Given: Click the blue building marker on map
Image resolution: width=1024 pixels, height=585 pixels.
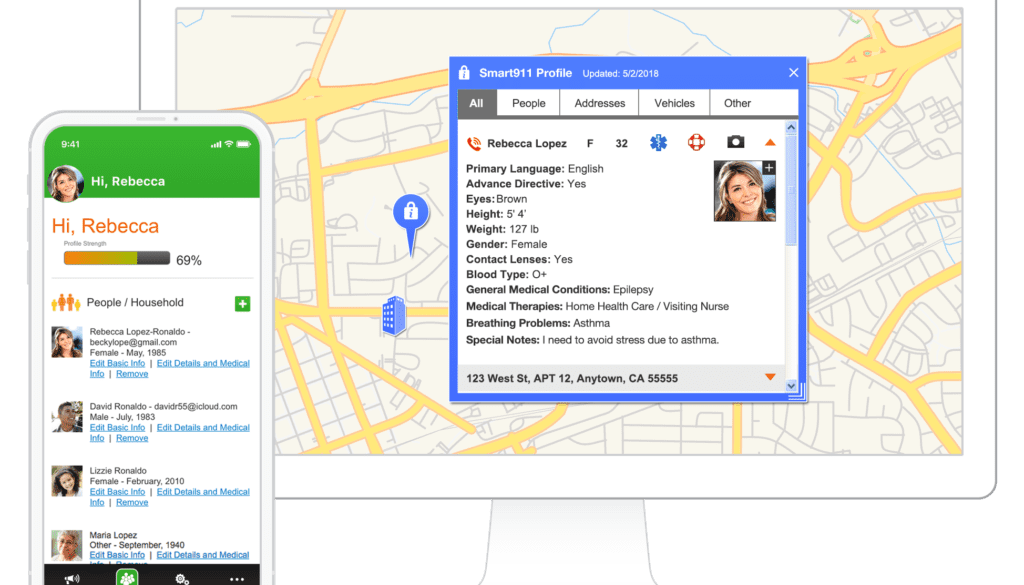Looking at the screenshot, I should (x=394, y=315).
